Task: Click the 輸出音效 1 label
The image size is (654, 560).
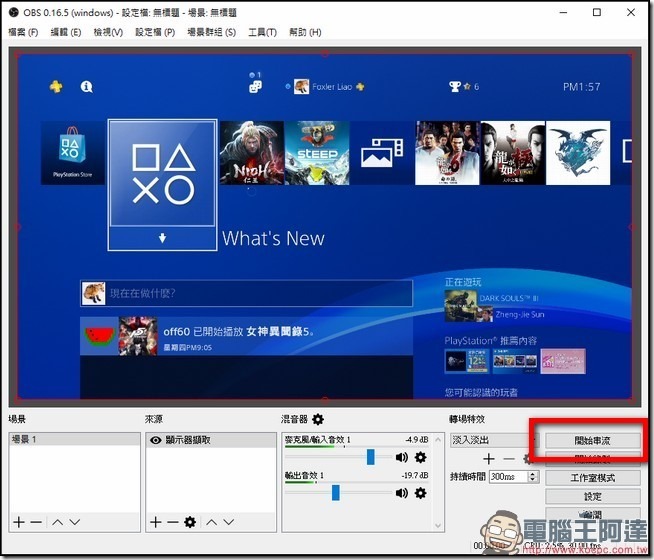Action: 304,475
